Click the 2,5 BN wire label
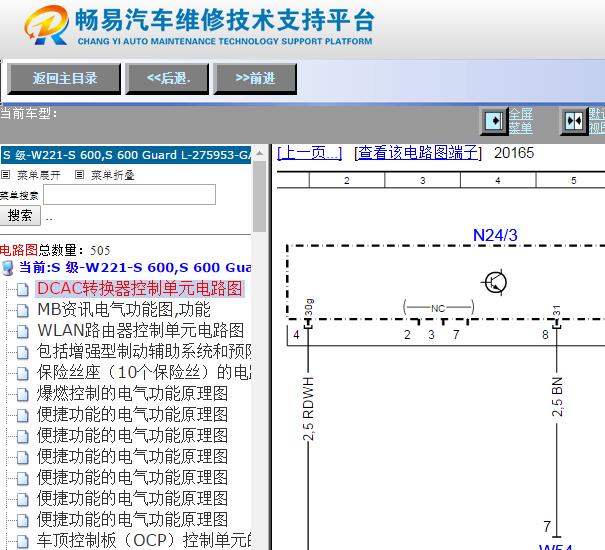 (x=557, y=397)
